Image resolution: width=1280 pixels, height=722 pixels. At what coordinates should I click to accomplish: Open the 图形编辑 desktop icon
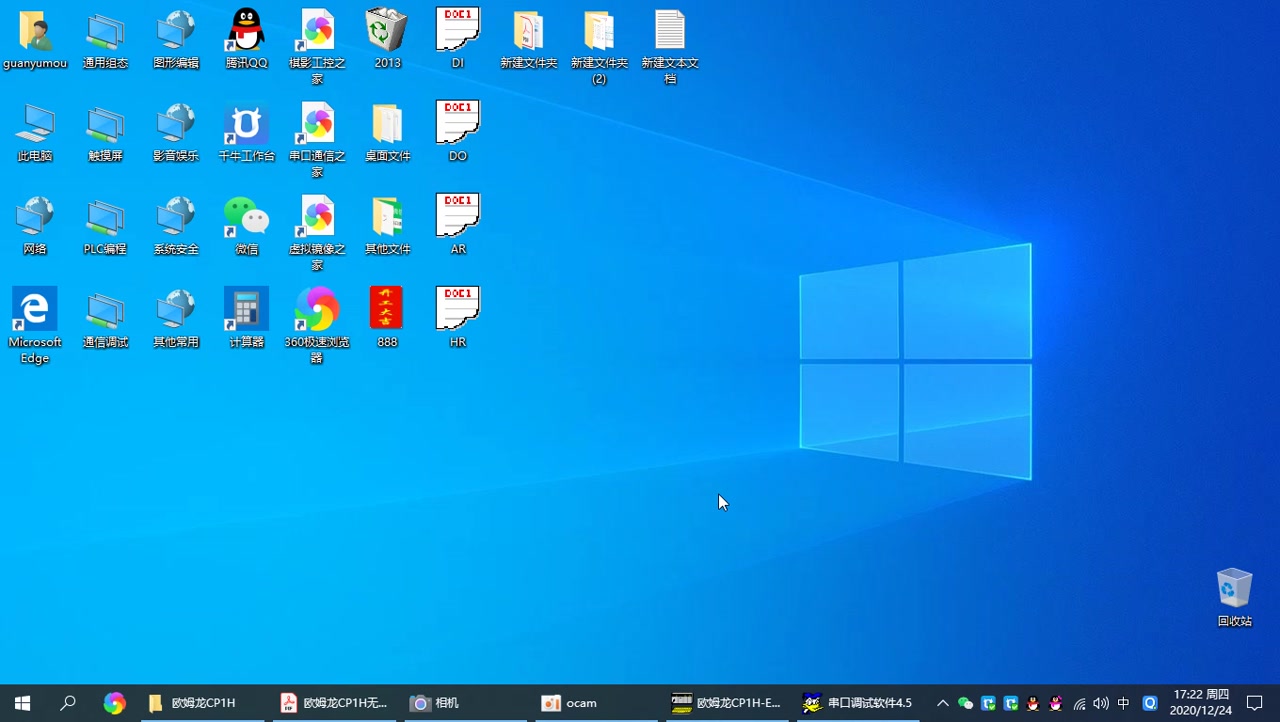[x=176, y=40]
